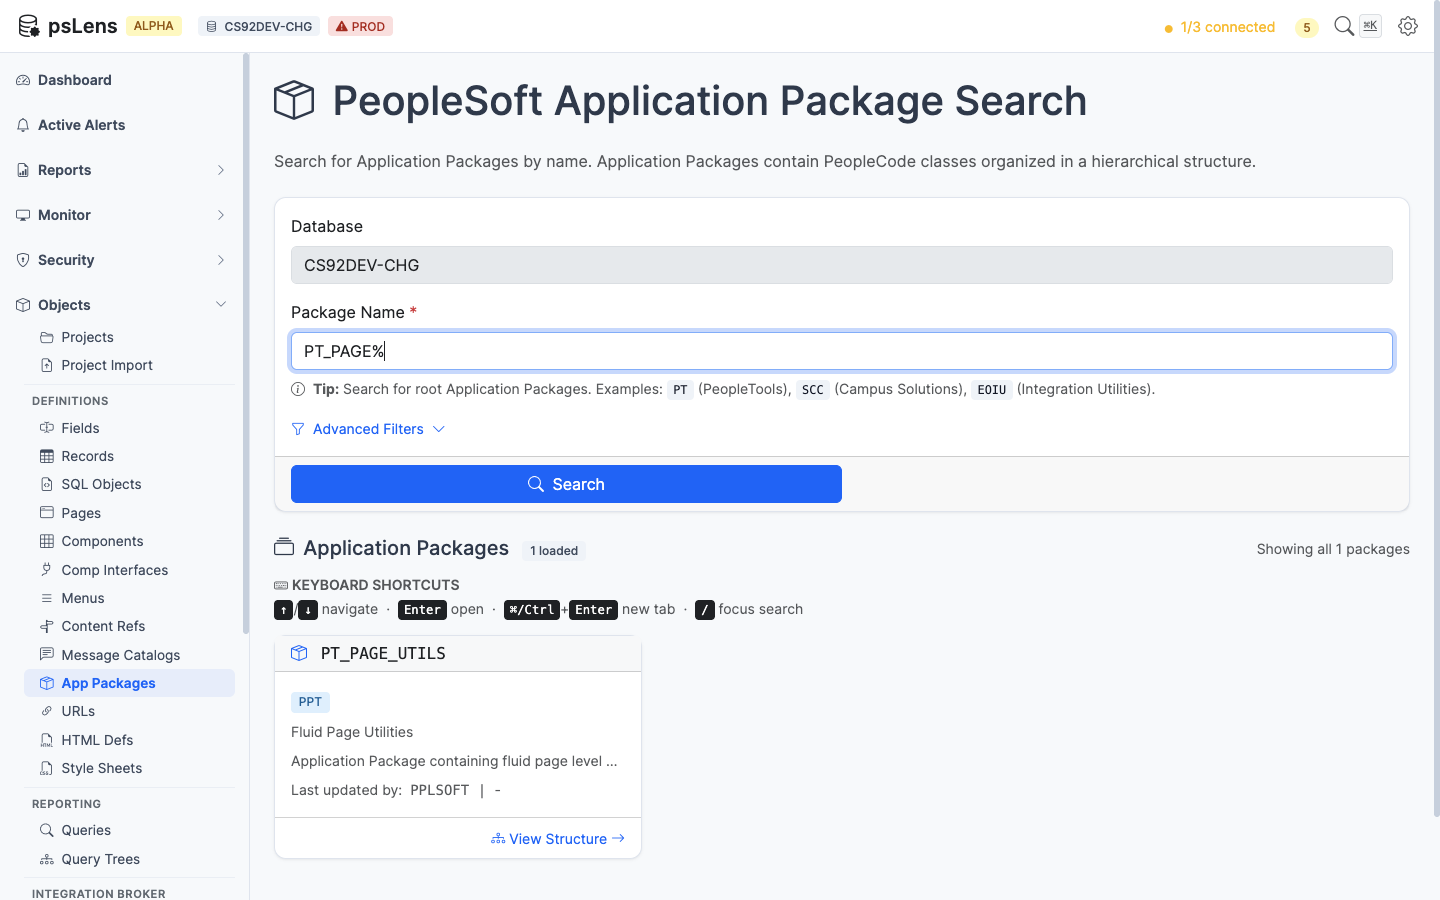This screenshot has width=1440, height=900.
Task: Click the blue Search button
Action: 566,484
